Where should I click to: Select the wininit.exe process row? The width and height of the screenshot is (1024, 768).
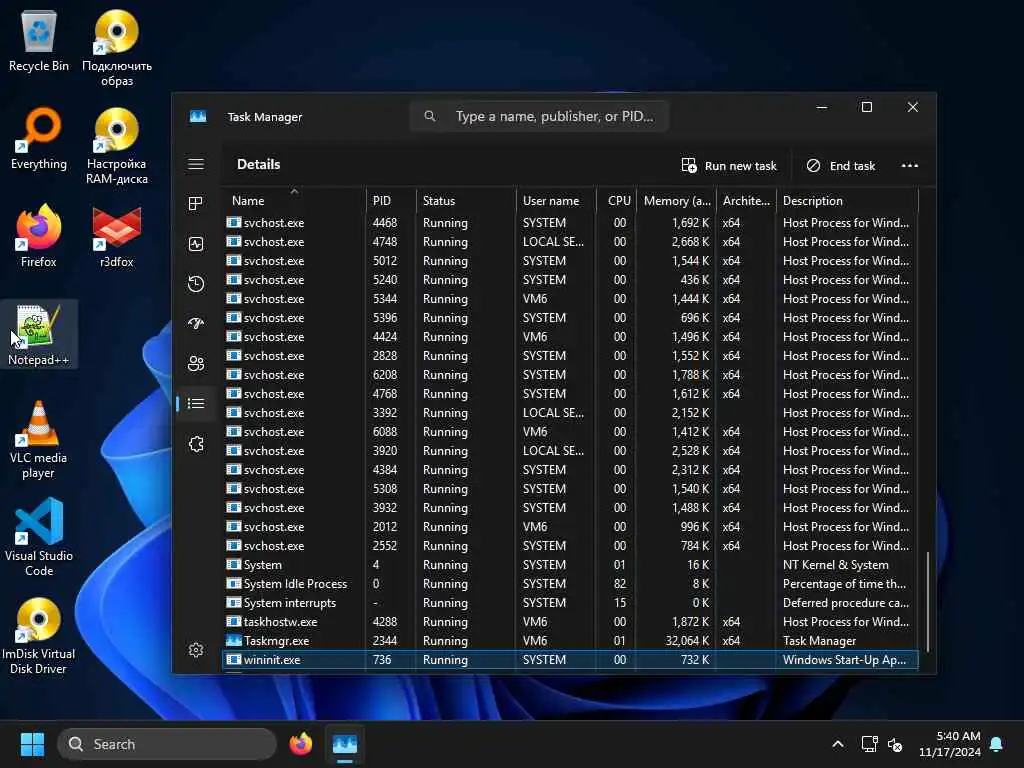point(570,660)
